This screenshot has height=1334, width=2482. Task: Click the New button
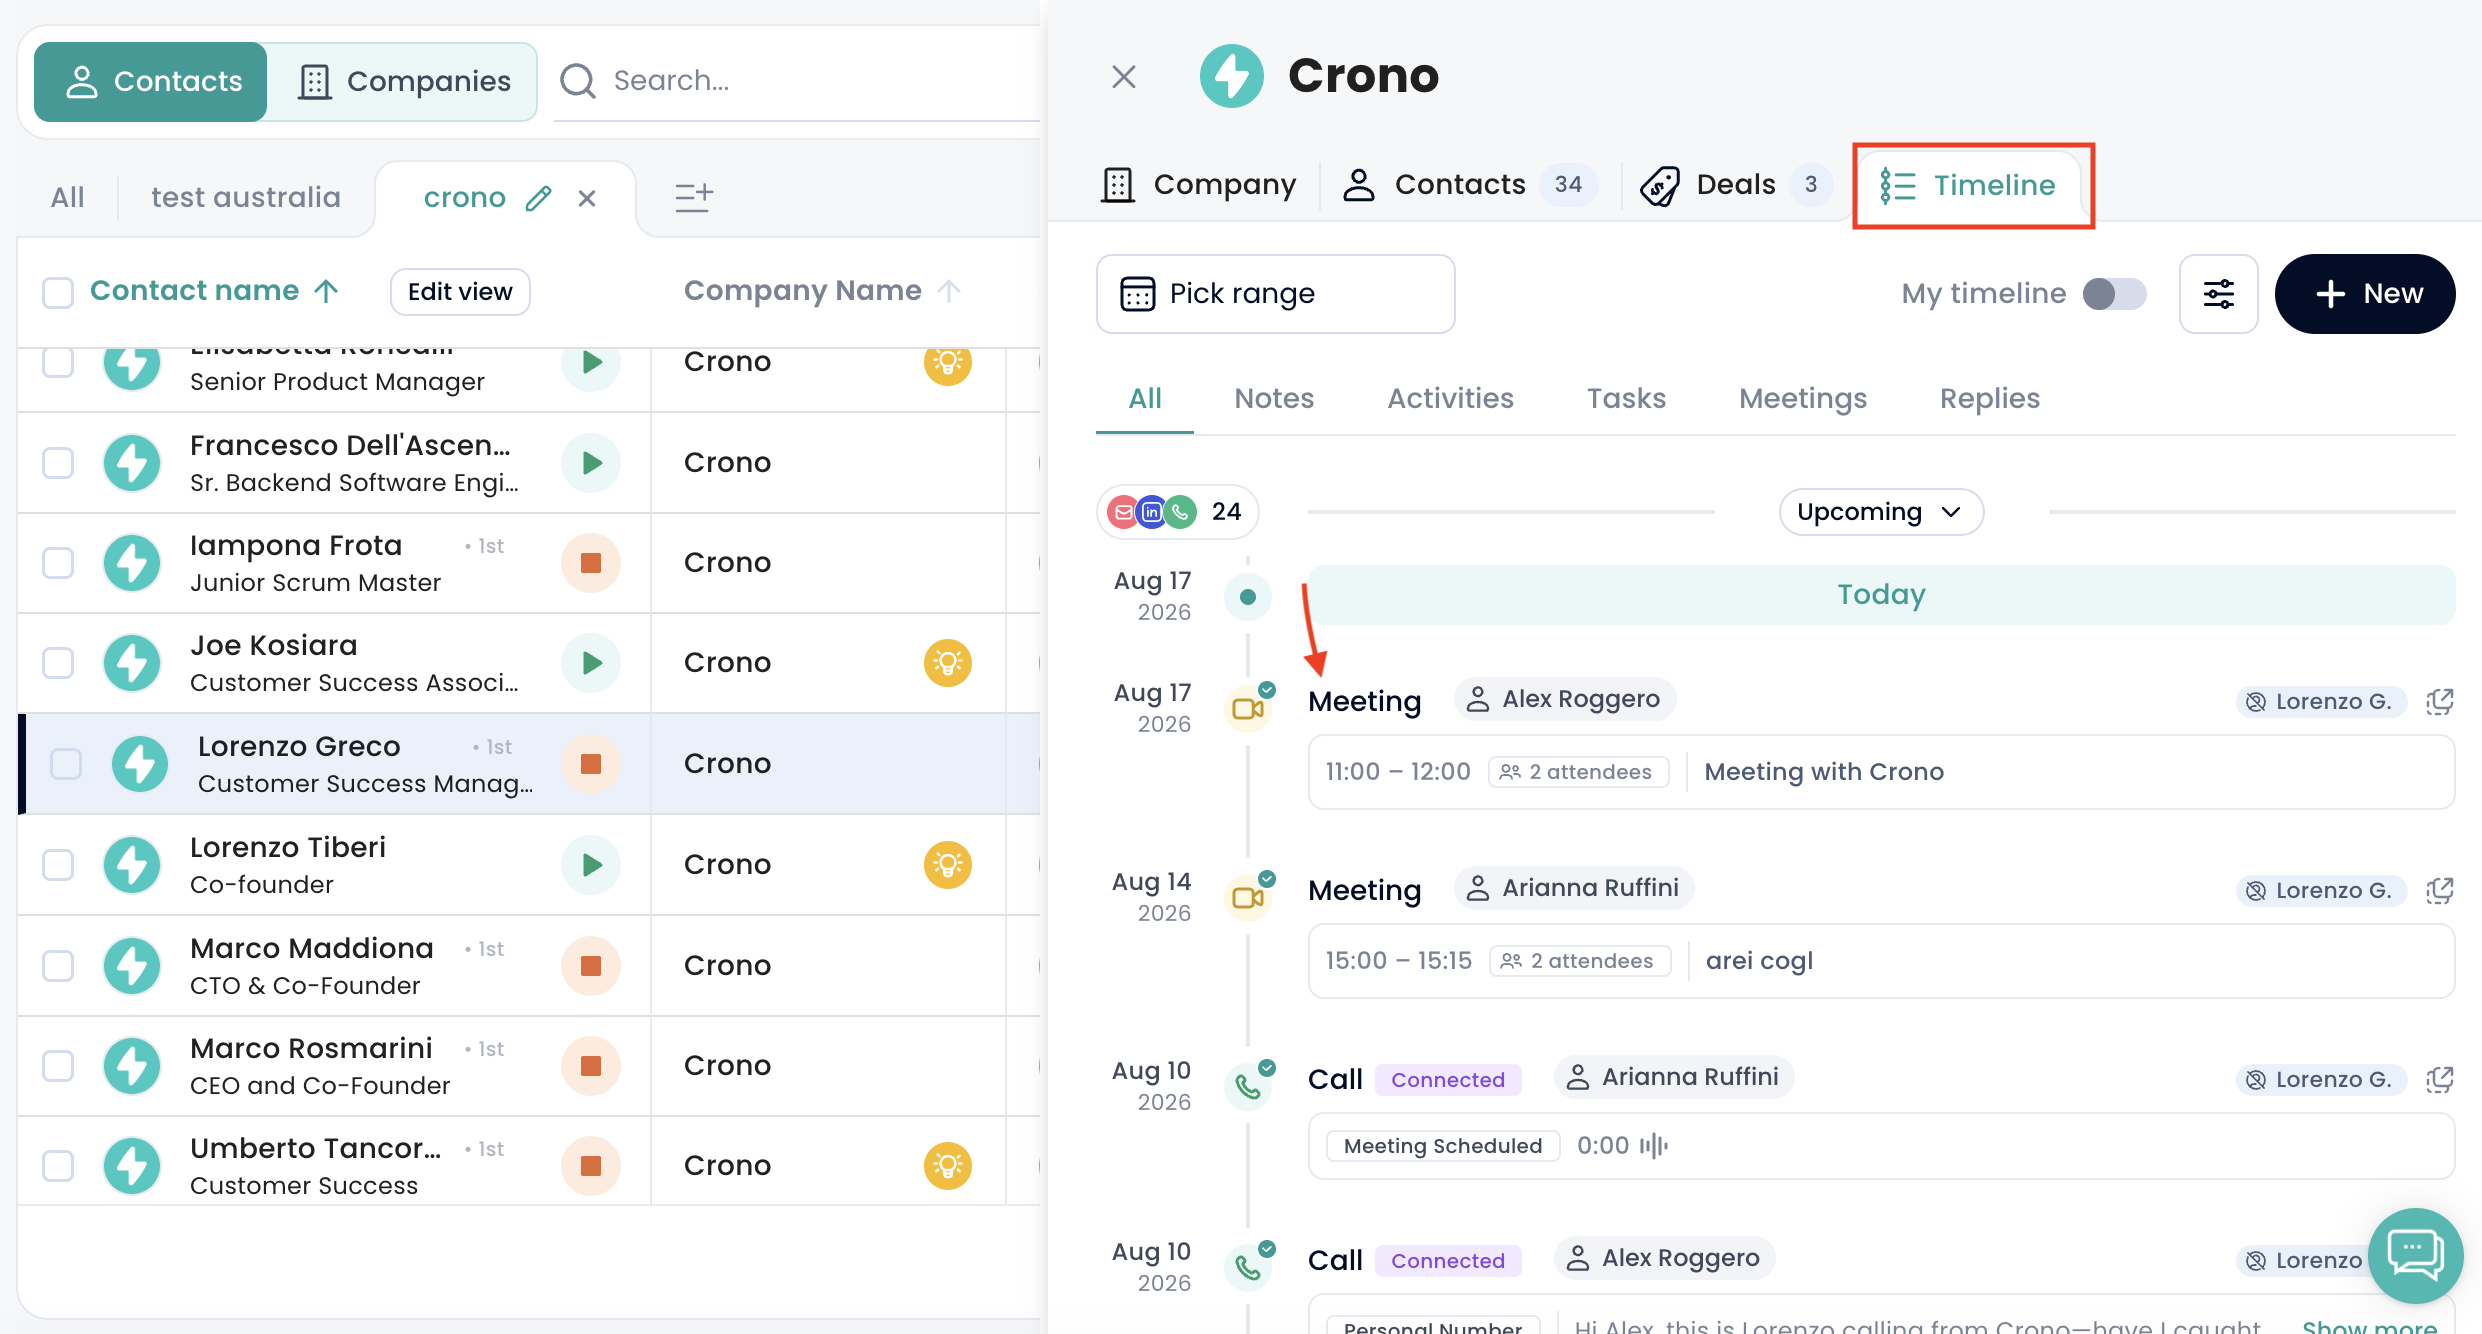click(2365, 294)
